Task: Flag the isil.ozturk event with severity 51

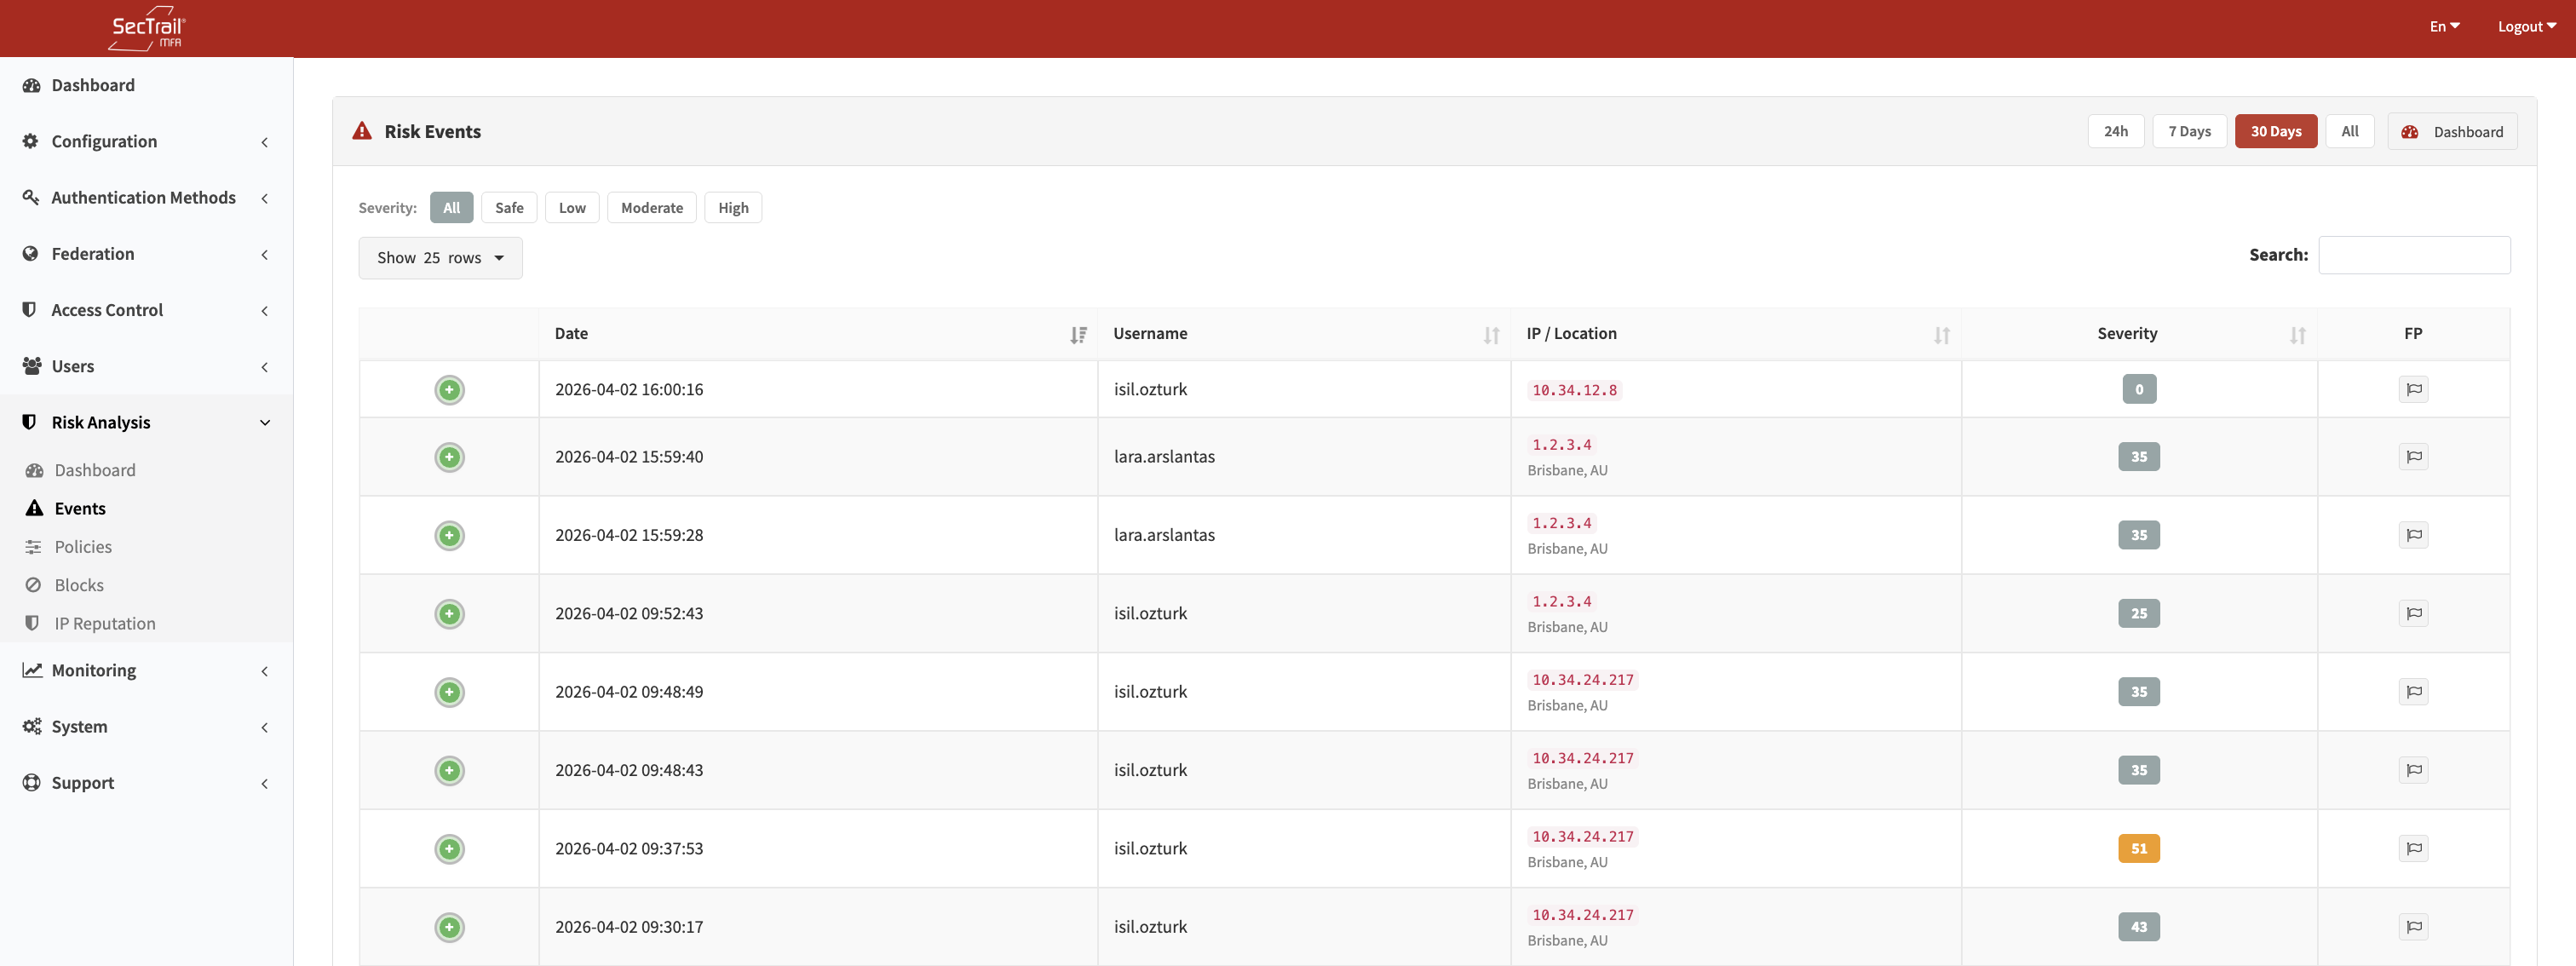Action: [2413, 847]
